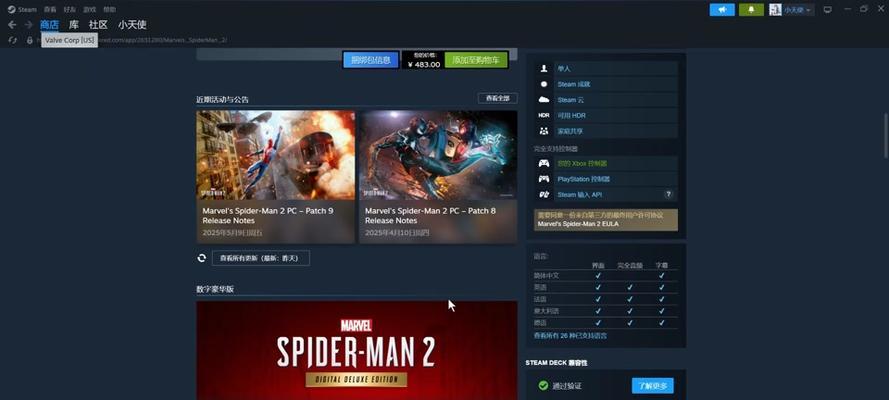Switch to the 商店 store tab
The image size is (889, 400).
click(49, 25)
